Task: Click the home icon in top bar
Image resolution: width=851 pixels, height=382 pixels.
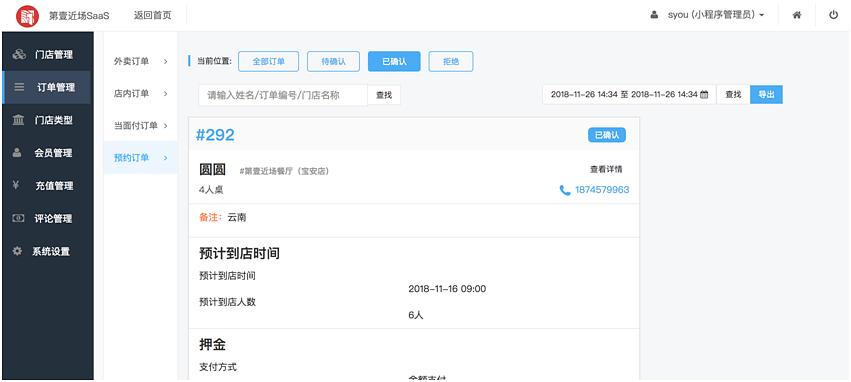Action: tap(797, 15)
